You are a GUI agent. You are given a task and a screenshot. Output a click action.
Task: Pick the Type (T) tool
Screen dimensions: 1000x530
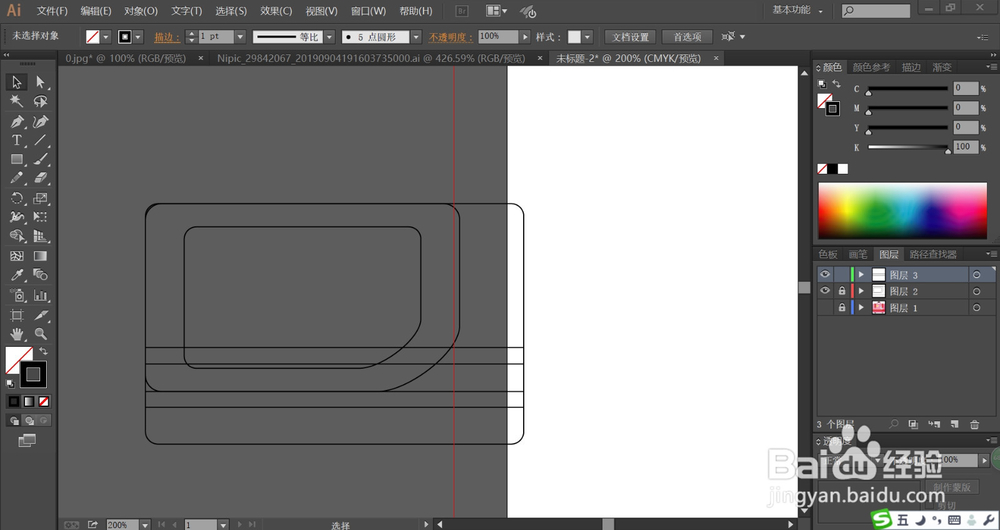pyautogui.click(x=17, y=140)
